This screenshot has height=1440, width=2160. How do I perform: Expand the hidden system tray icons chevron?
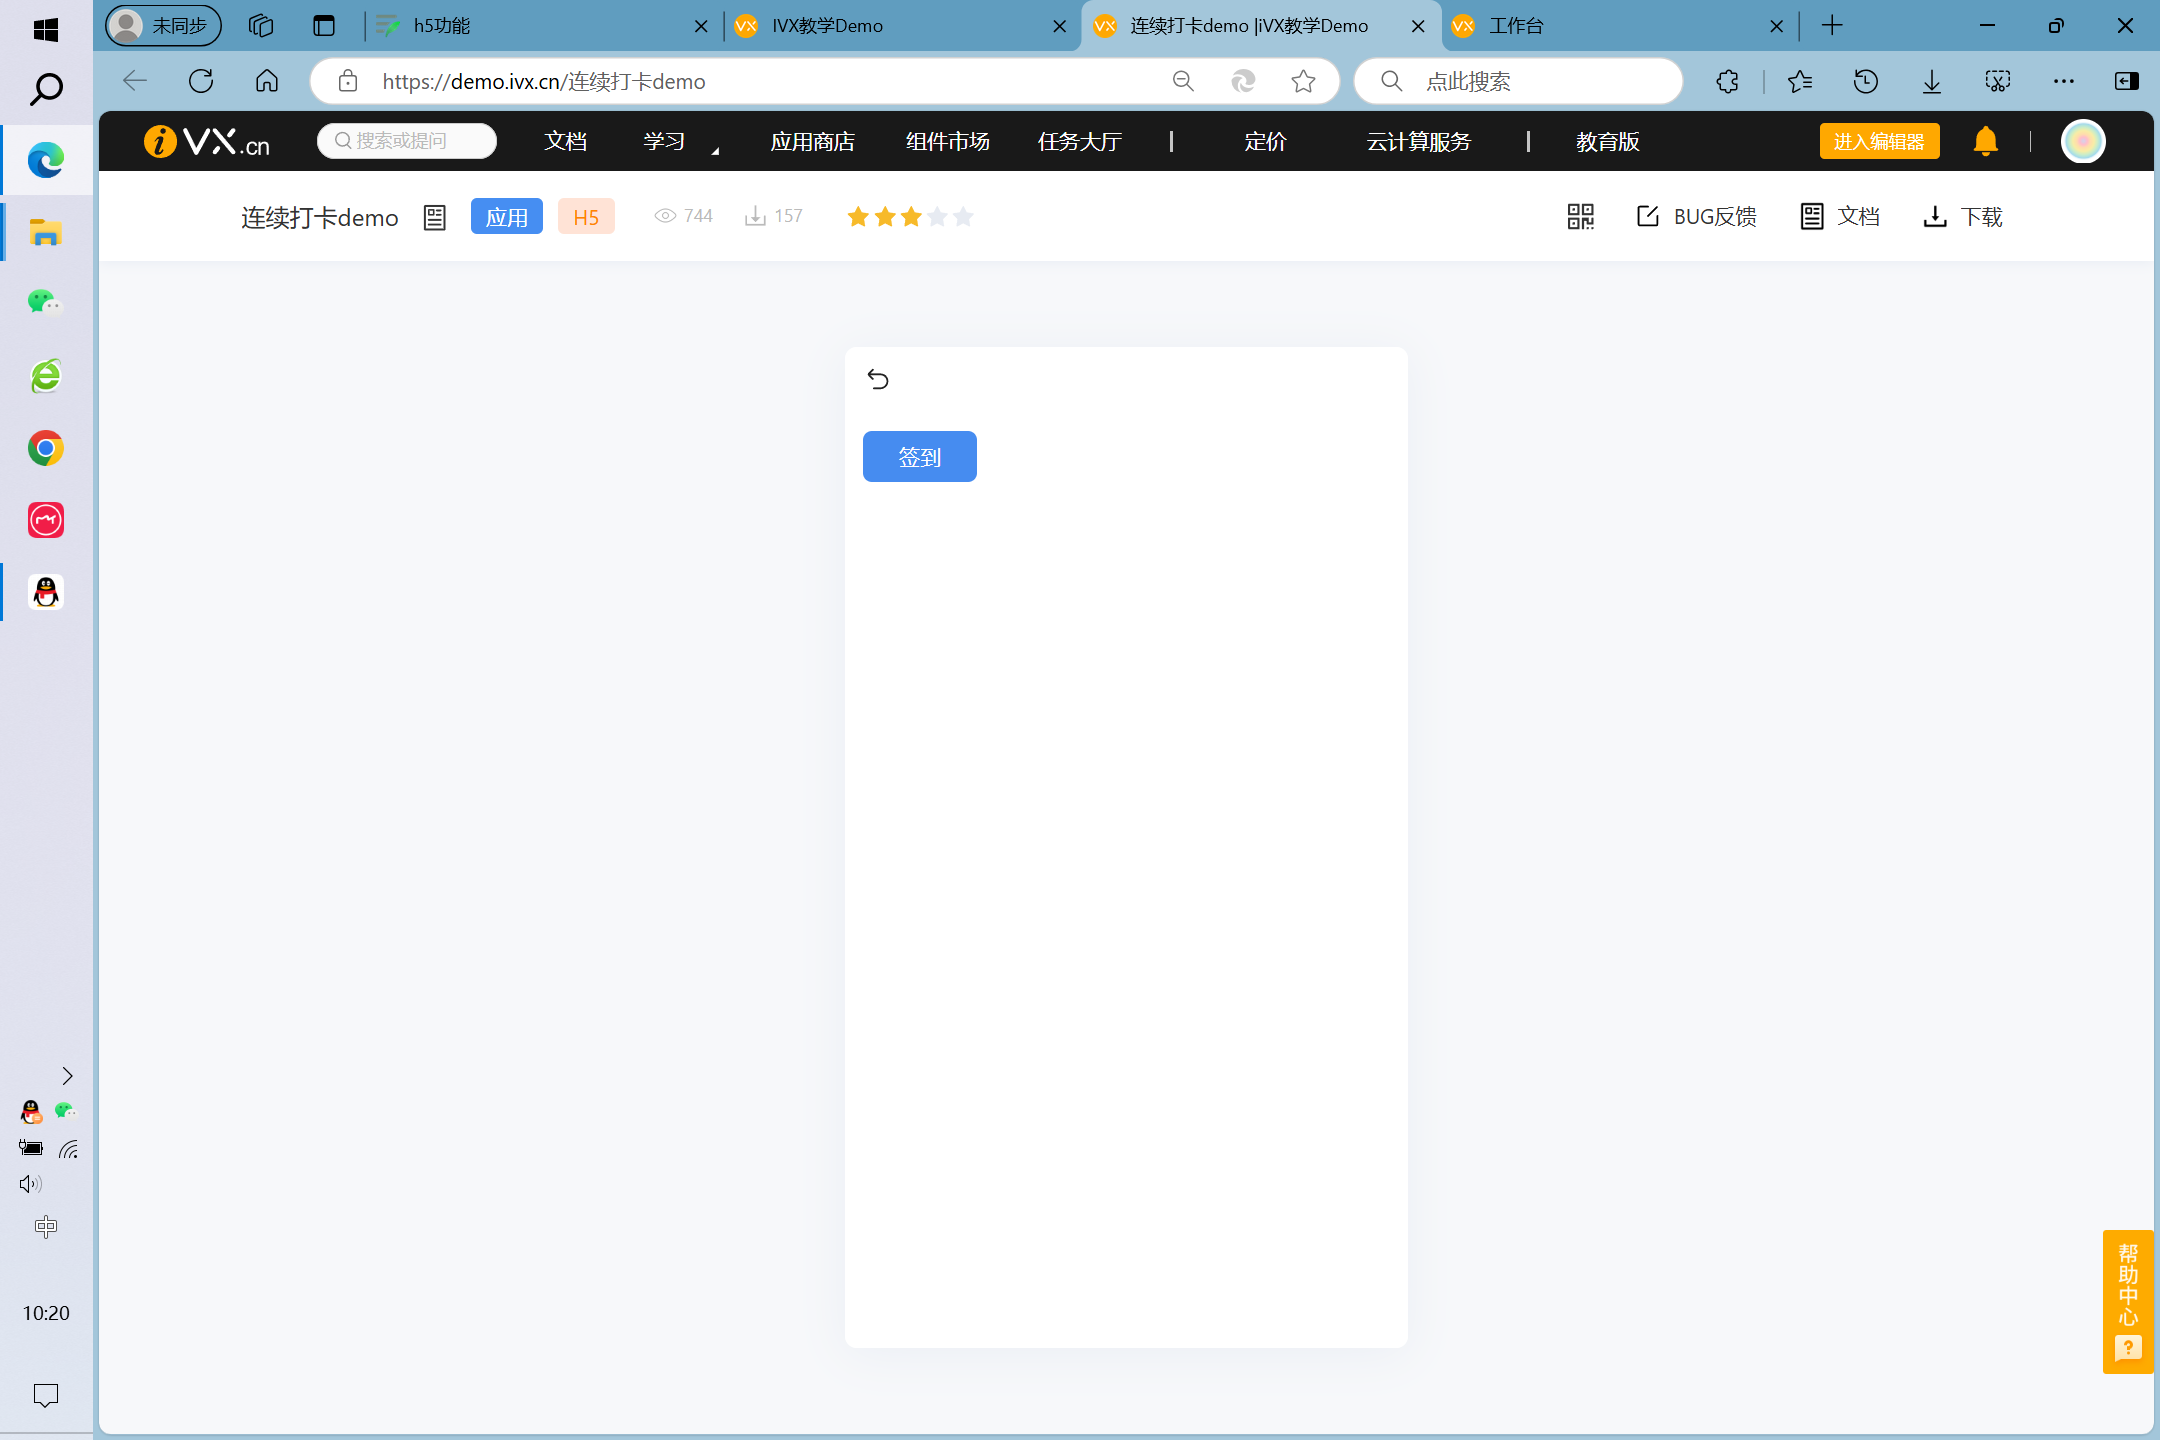click(67, 1076)
